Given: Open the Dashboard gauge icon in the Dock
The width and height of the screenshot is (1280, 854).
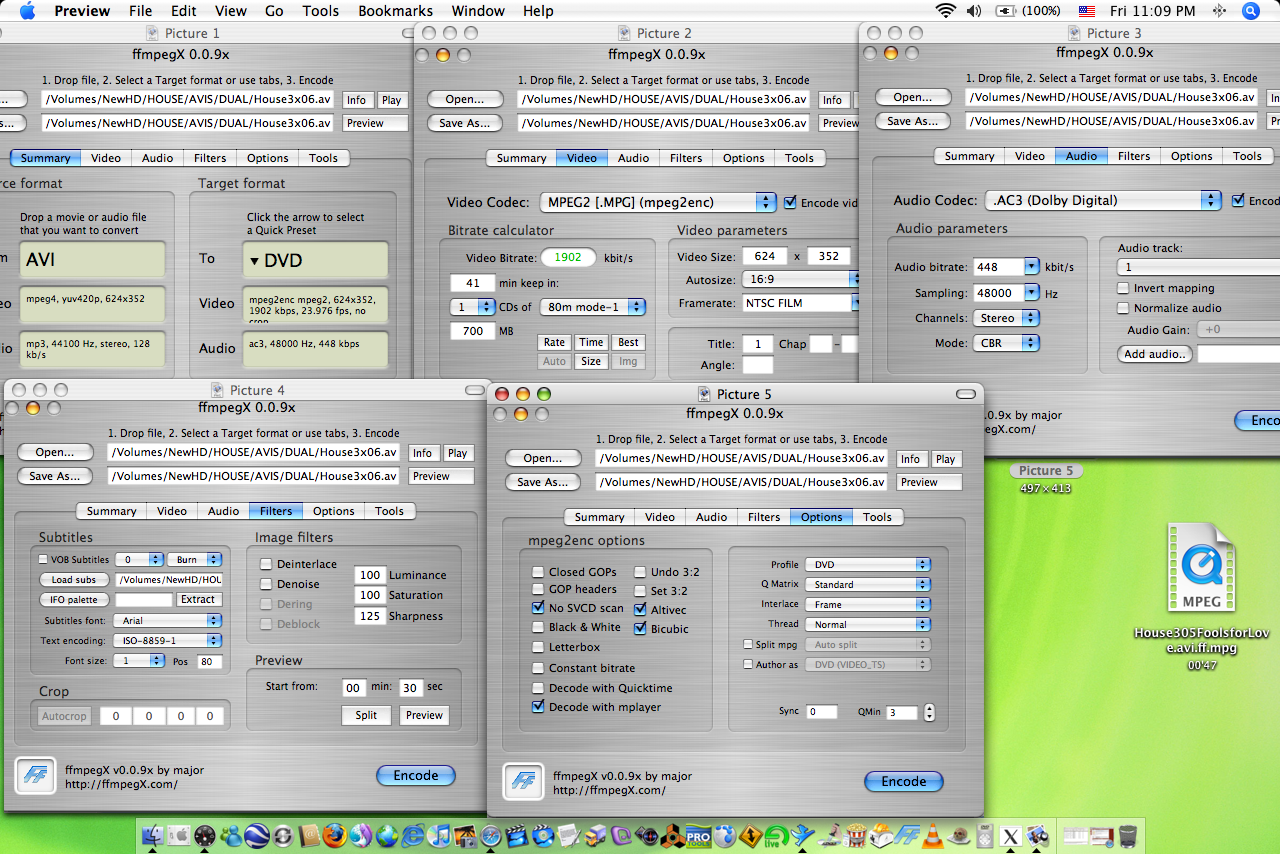Looking at the screenshot, I should [x=204, y=834].
